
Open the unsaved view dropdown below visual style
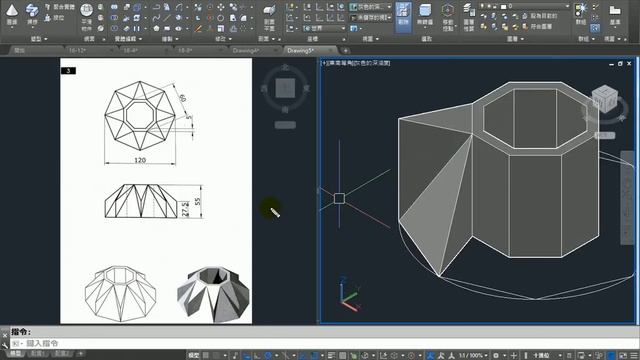point(371,18)
